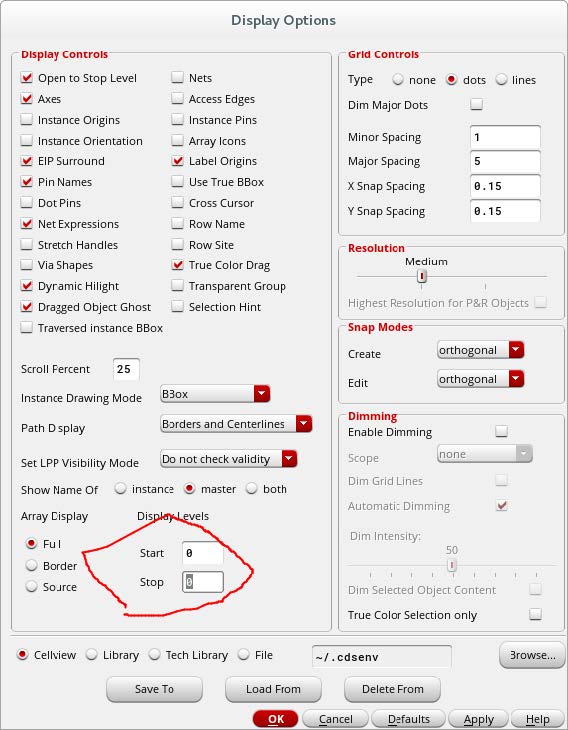Toggle EIP Surround checkbox
This screenshot has height=730, width=568.
(x=27, y=161)
